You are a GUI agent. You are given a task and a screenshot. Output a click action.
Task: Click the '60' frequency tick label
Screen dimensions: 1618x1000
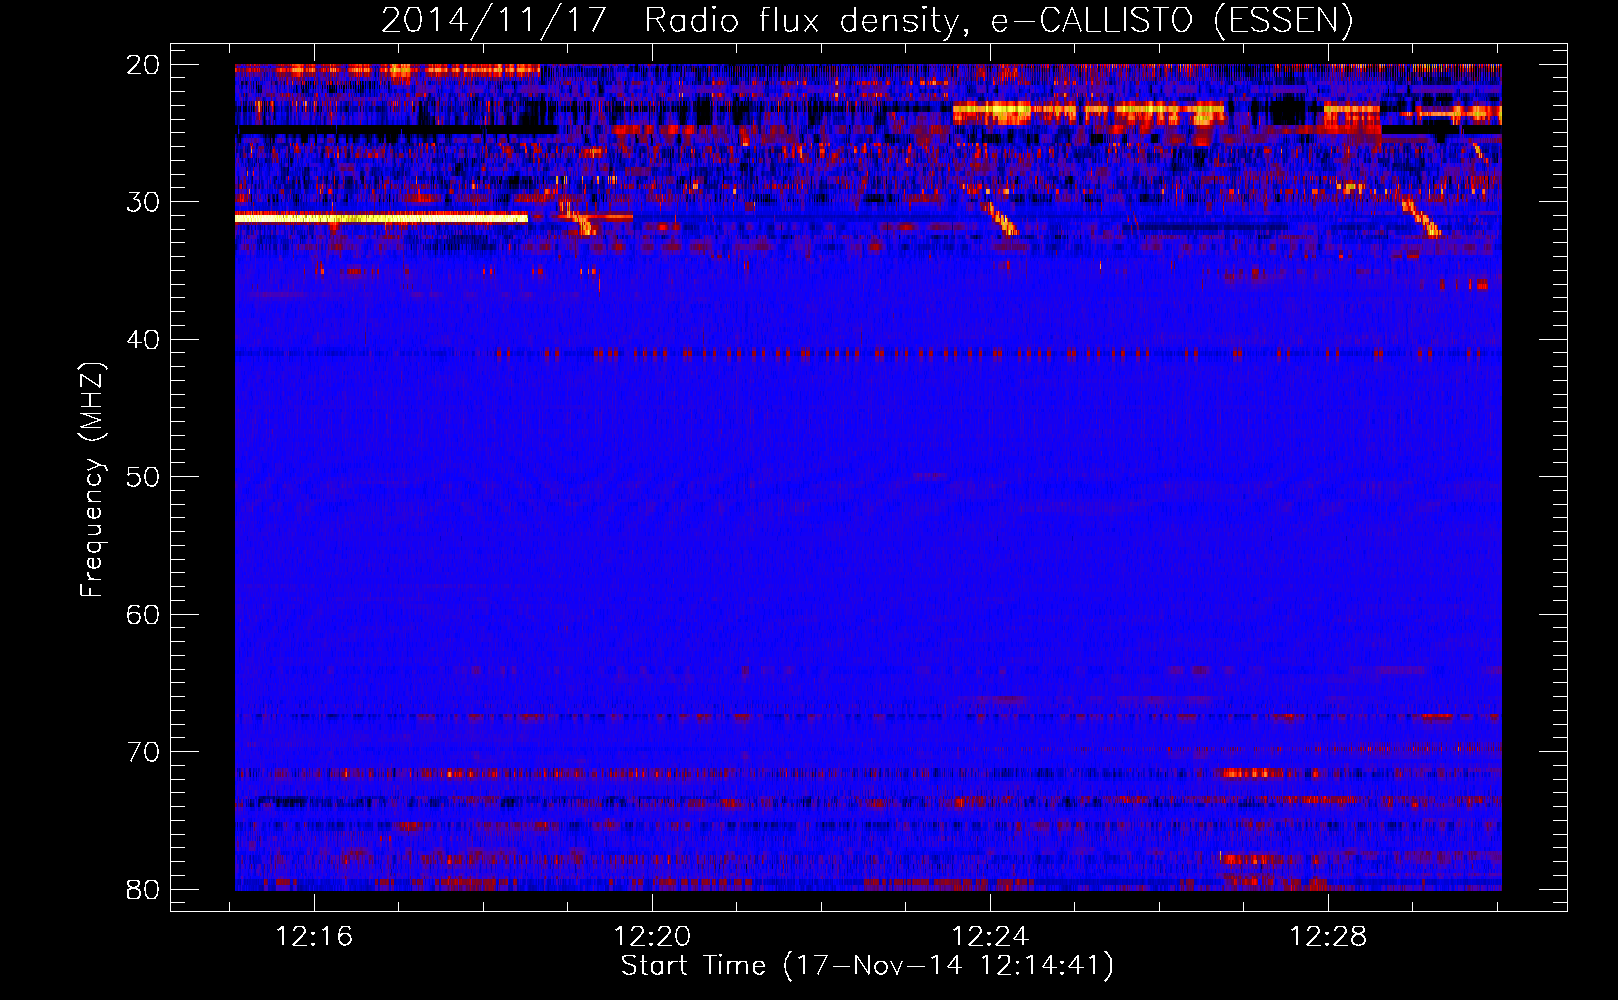143,614
